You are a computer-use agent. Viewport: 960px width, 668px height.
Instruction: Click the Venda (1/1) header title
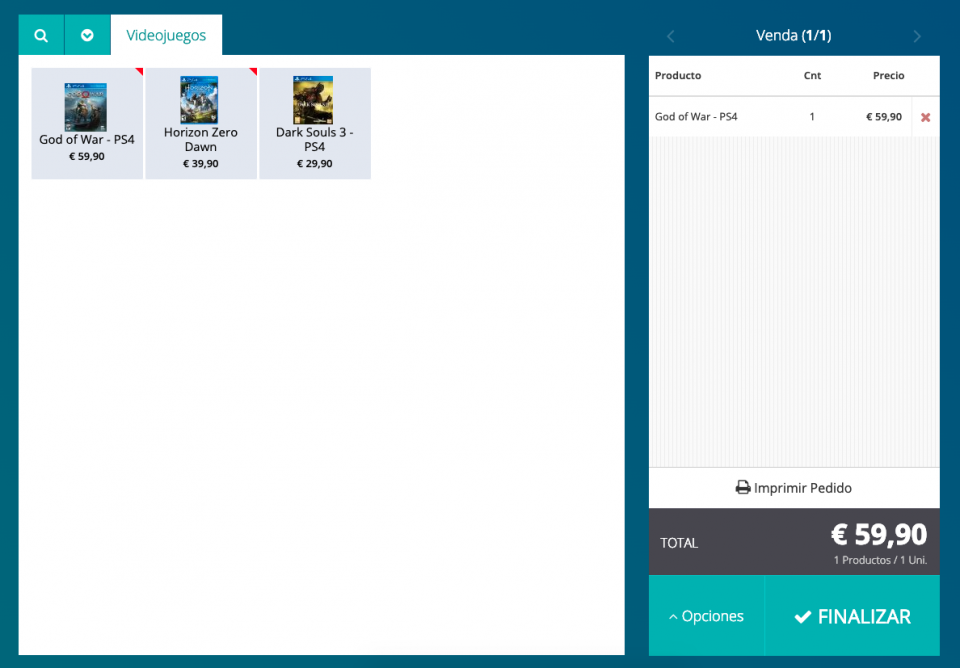coord(793,36)
